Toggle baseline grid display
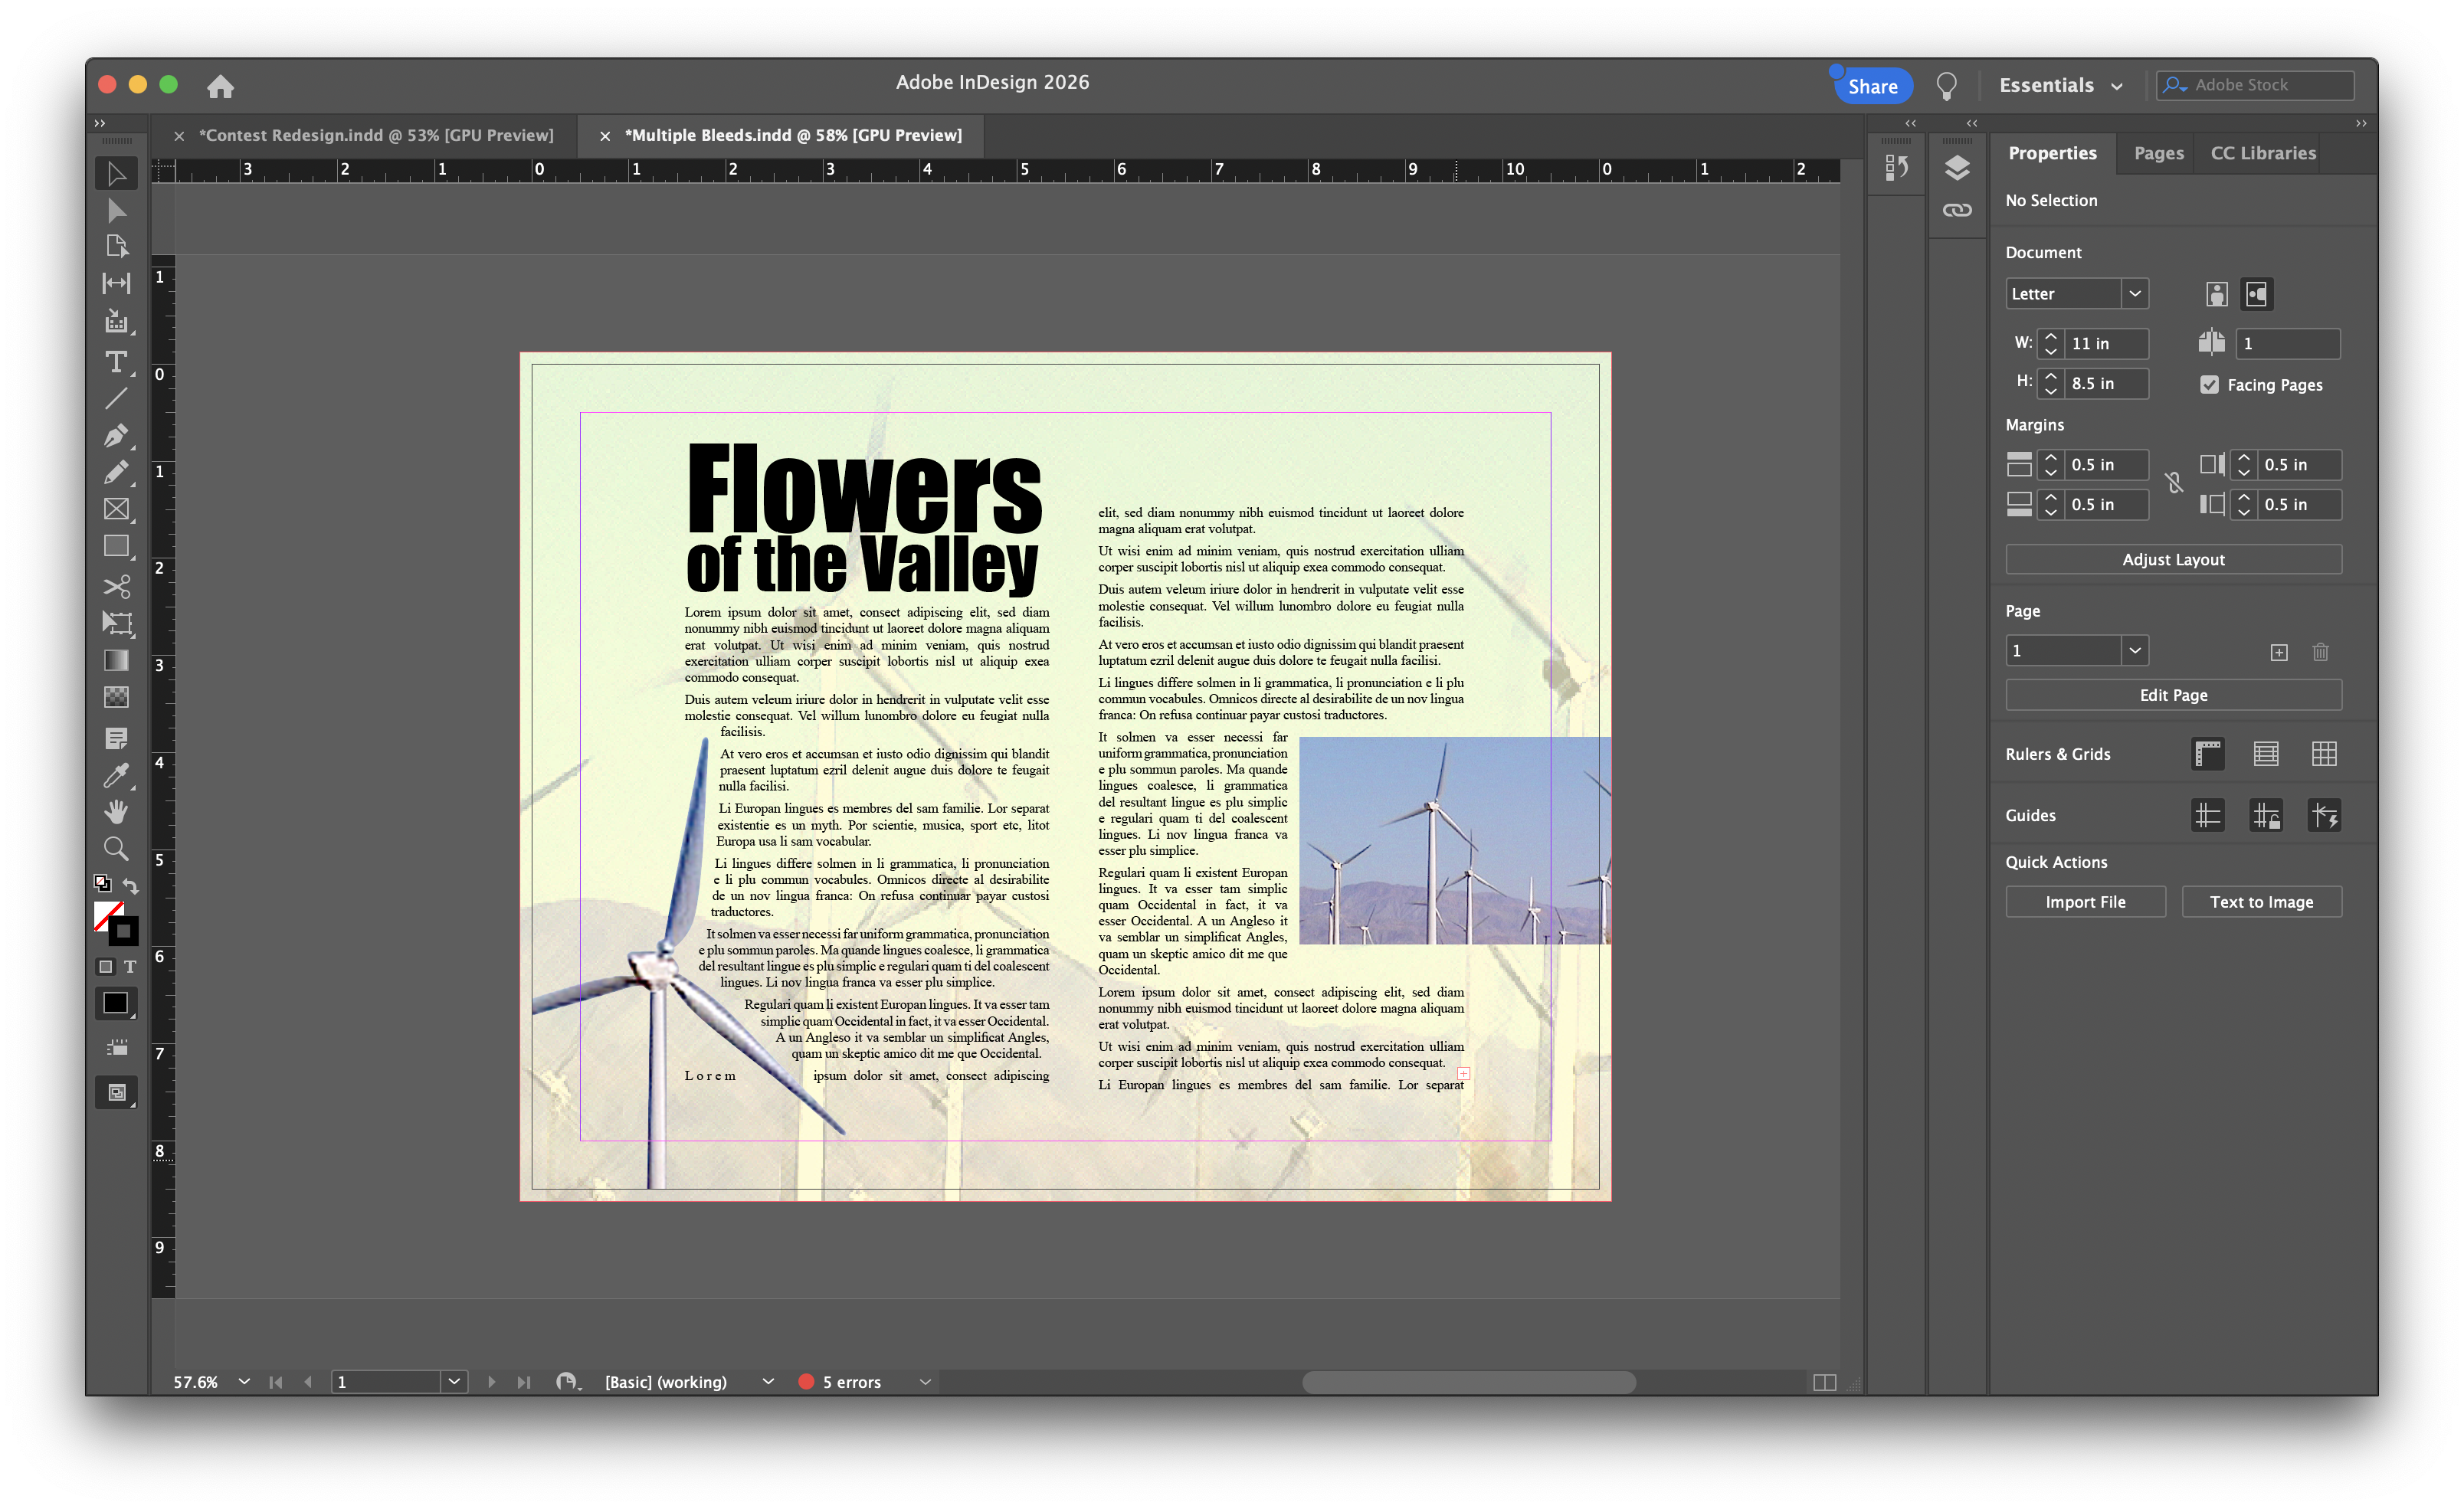This screenshot has width=2464, height=1509. [x=2265, y=754]
